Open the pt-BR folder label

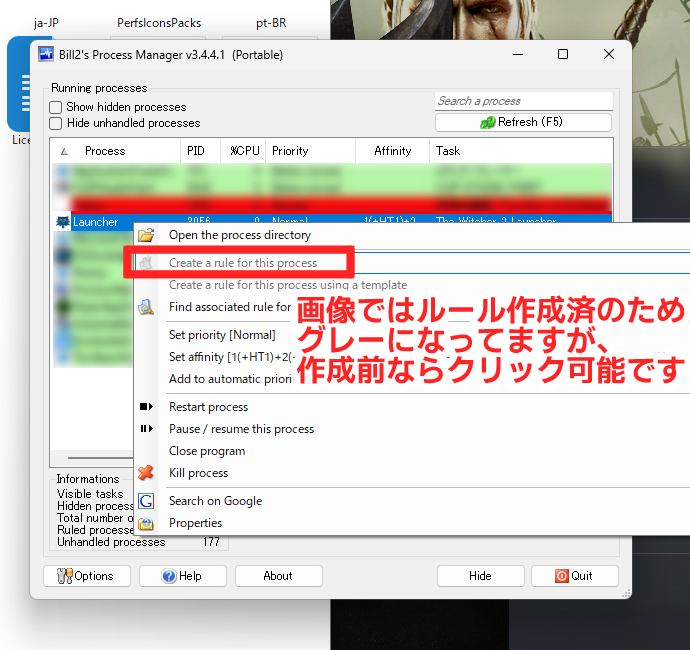tap(271, 23)
